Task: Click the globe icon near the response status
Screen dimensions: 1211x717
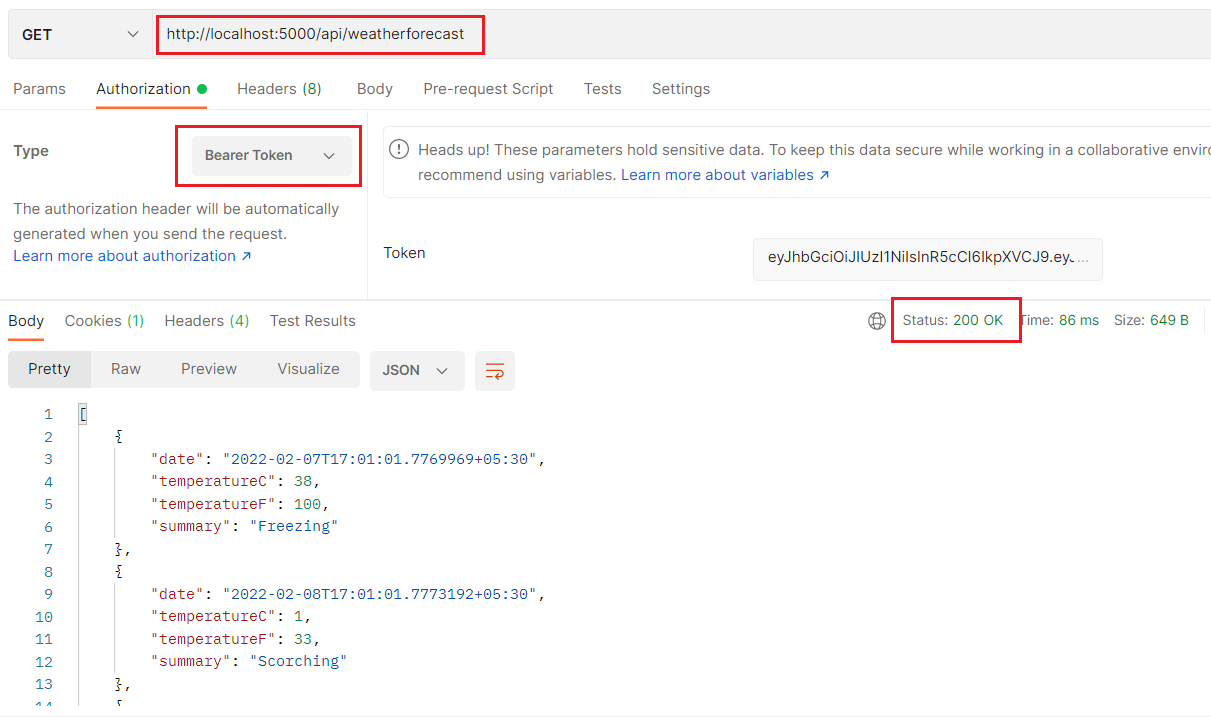Action: (x=877, y=320)
